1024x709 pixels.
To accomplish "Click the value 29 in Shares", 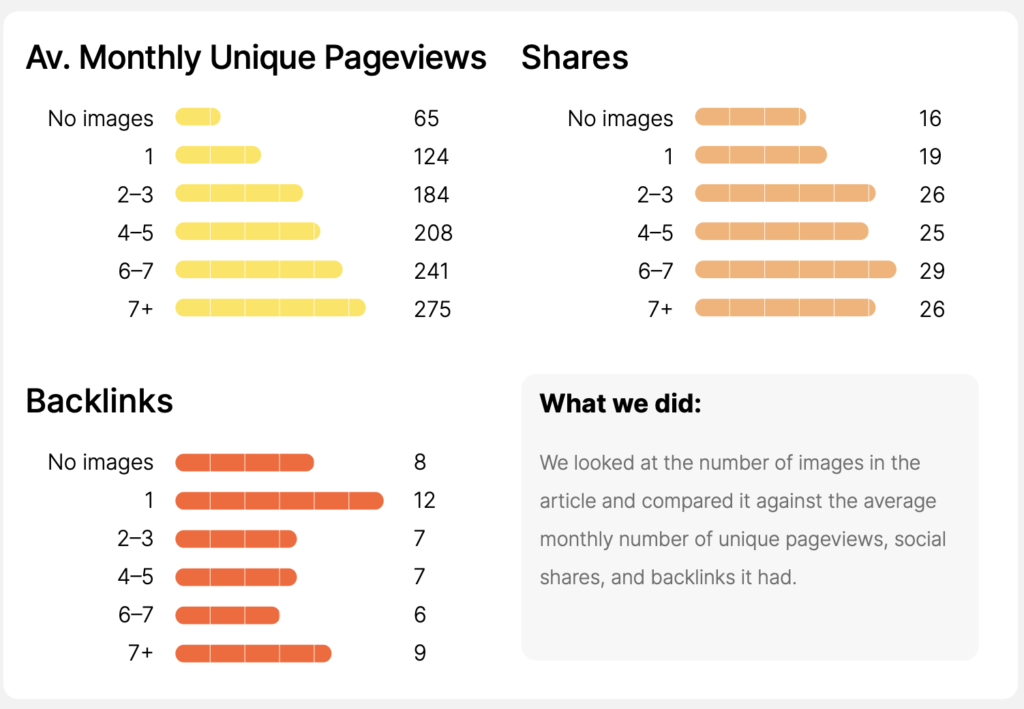I will [932, 271].
